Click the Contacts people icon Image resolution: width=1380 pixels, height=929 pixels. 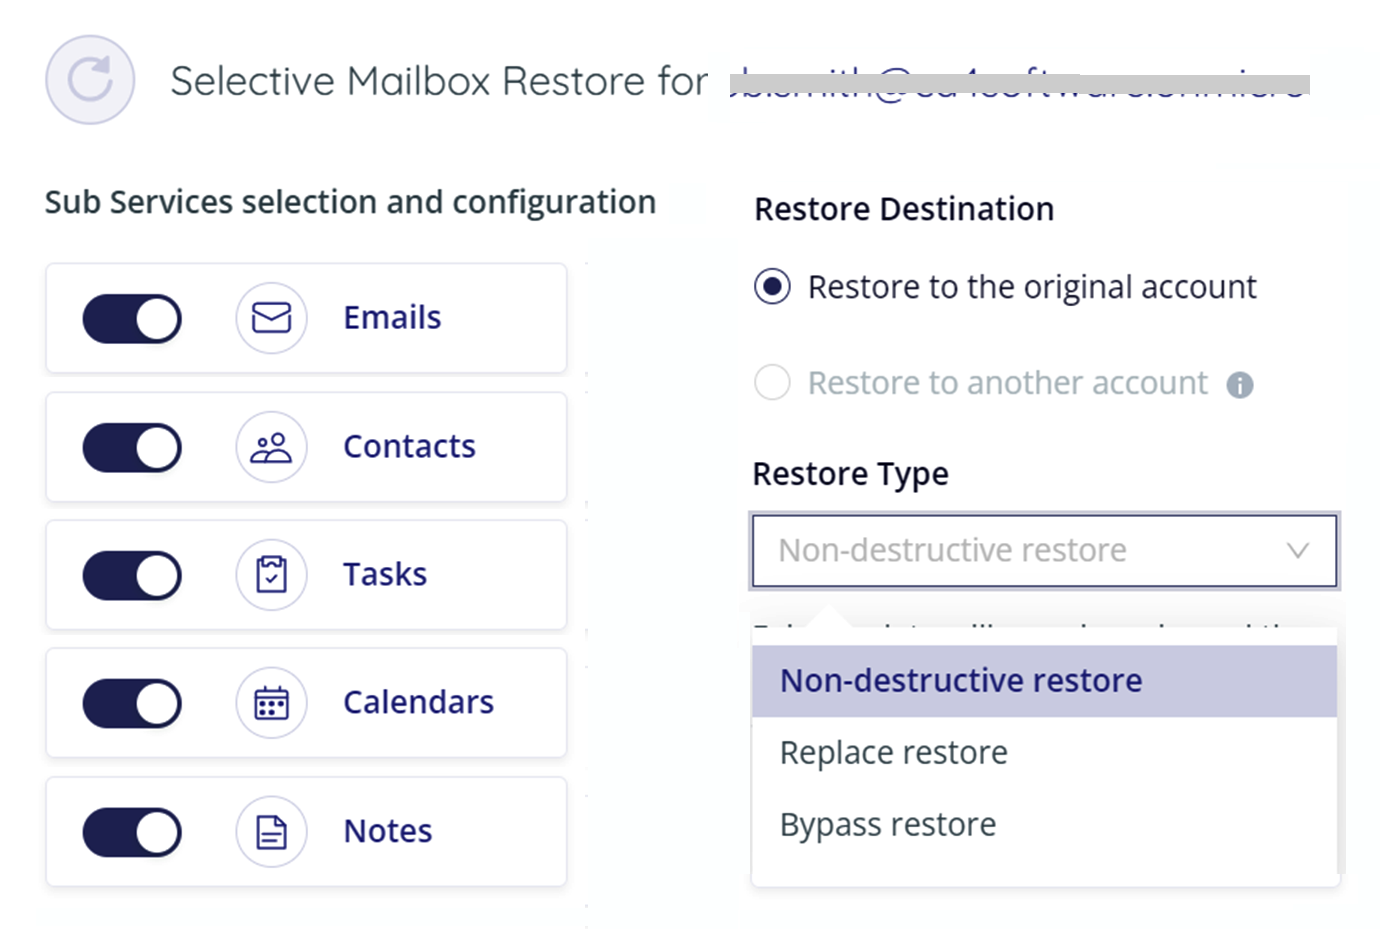271,447
